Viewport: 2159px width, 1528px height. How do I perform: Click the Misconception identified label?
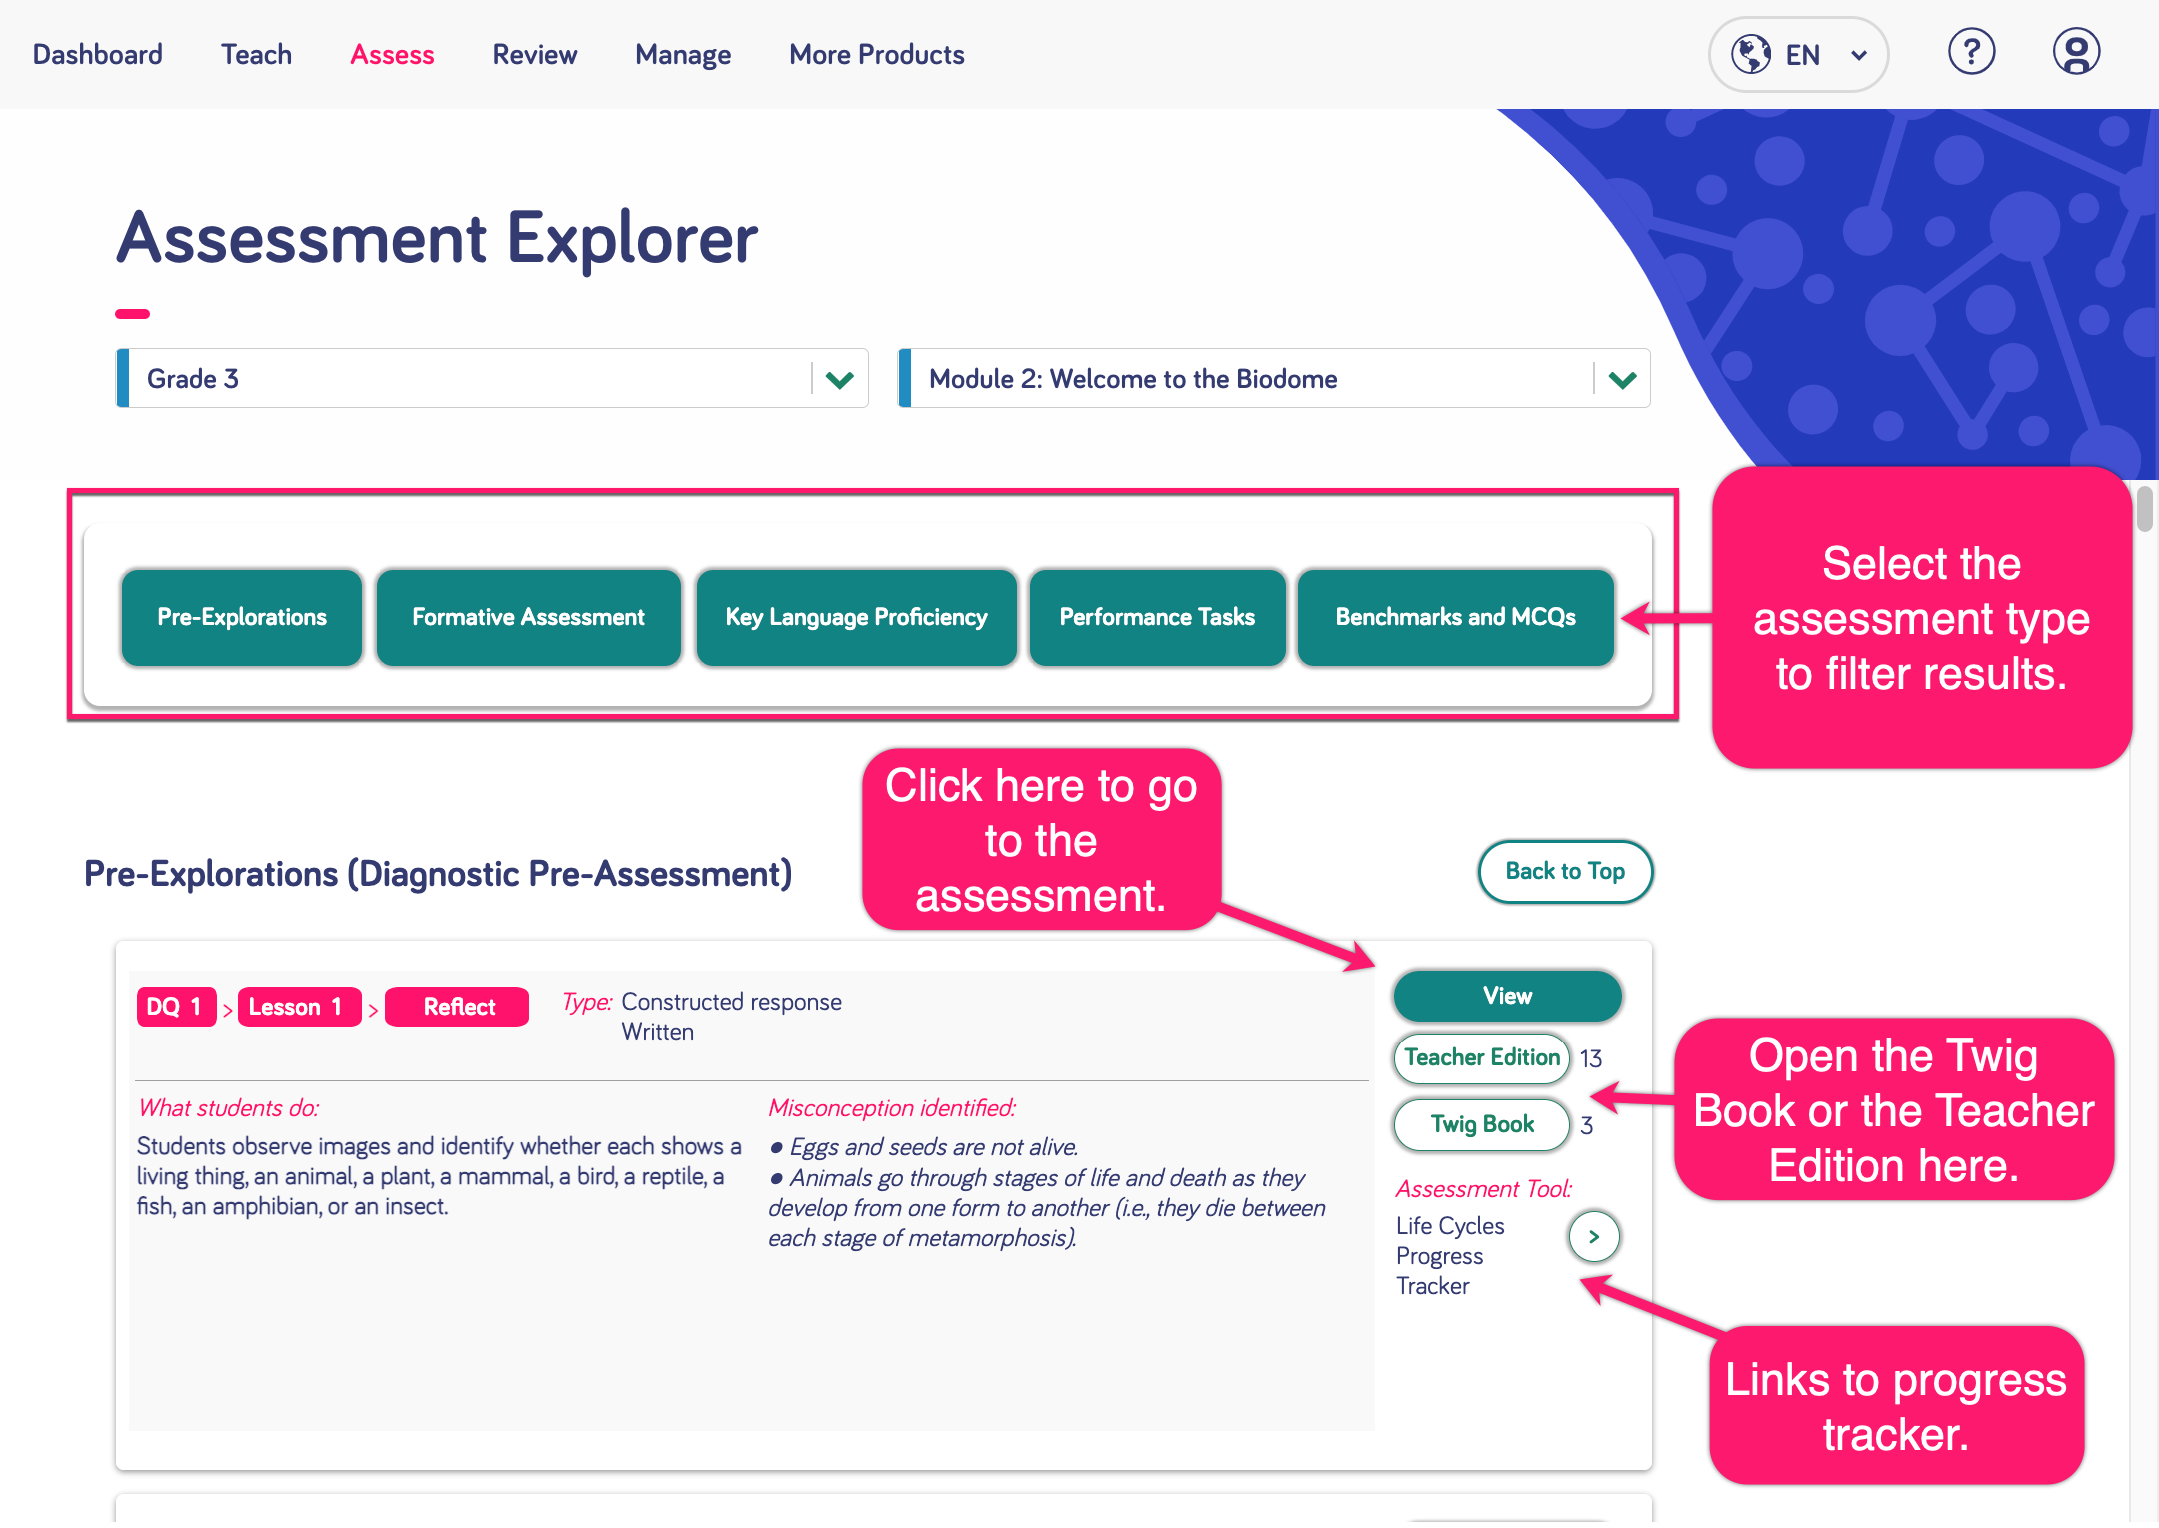(x=892, y=1108)
